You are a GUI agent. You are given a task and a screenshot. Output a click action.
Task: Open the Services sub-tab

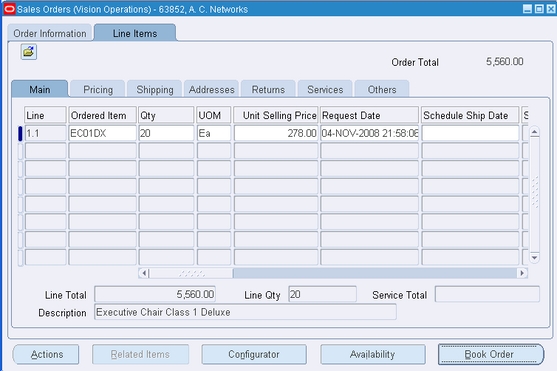[x=325, y=89]
